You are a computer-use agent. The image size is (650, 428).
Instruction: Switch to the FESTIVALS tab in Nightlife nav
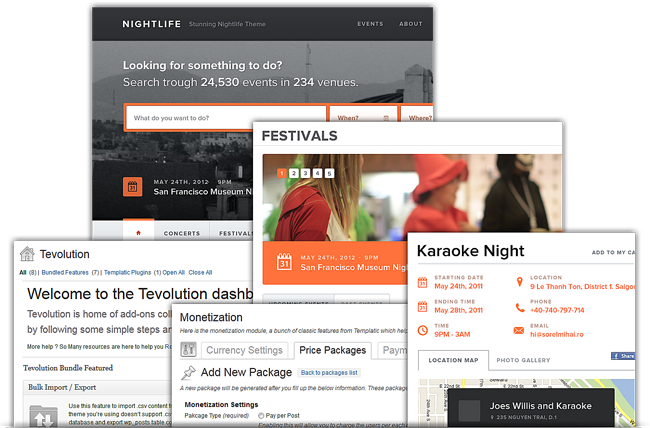(235, 233)
